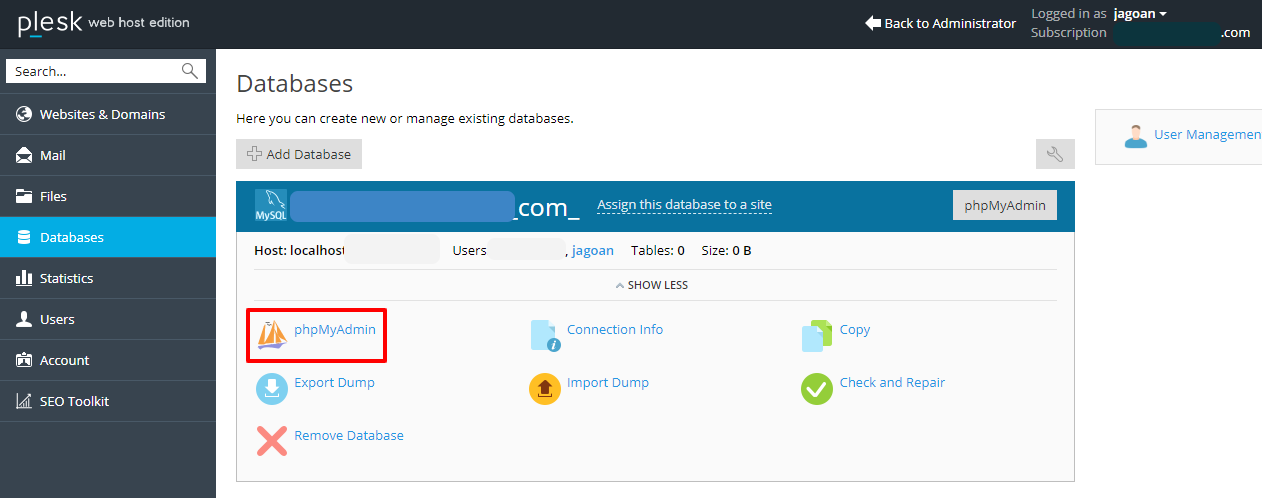Click the Import Dump link
This screenshot has width=1262, height=498.
608,382
